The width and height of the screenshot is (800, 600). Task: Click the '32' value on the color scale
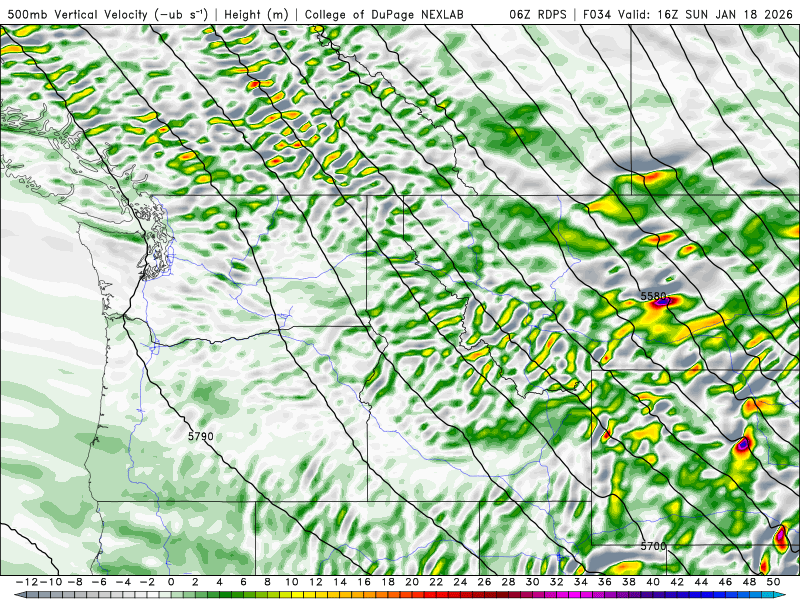coord(557,582)
